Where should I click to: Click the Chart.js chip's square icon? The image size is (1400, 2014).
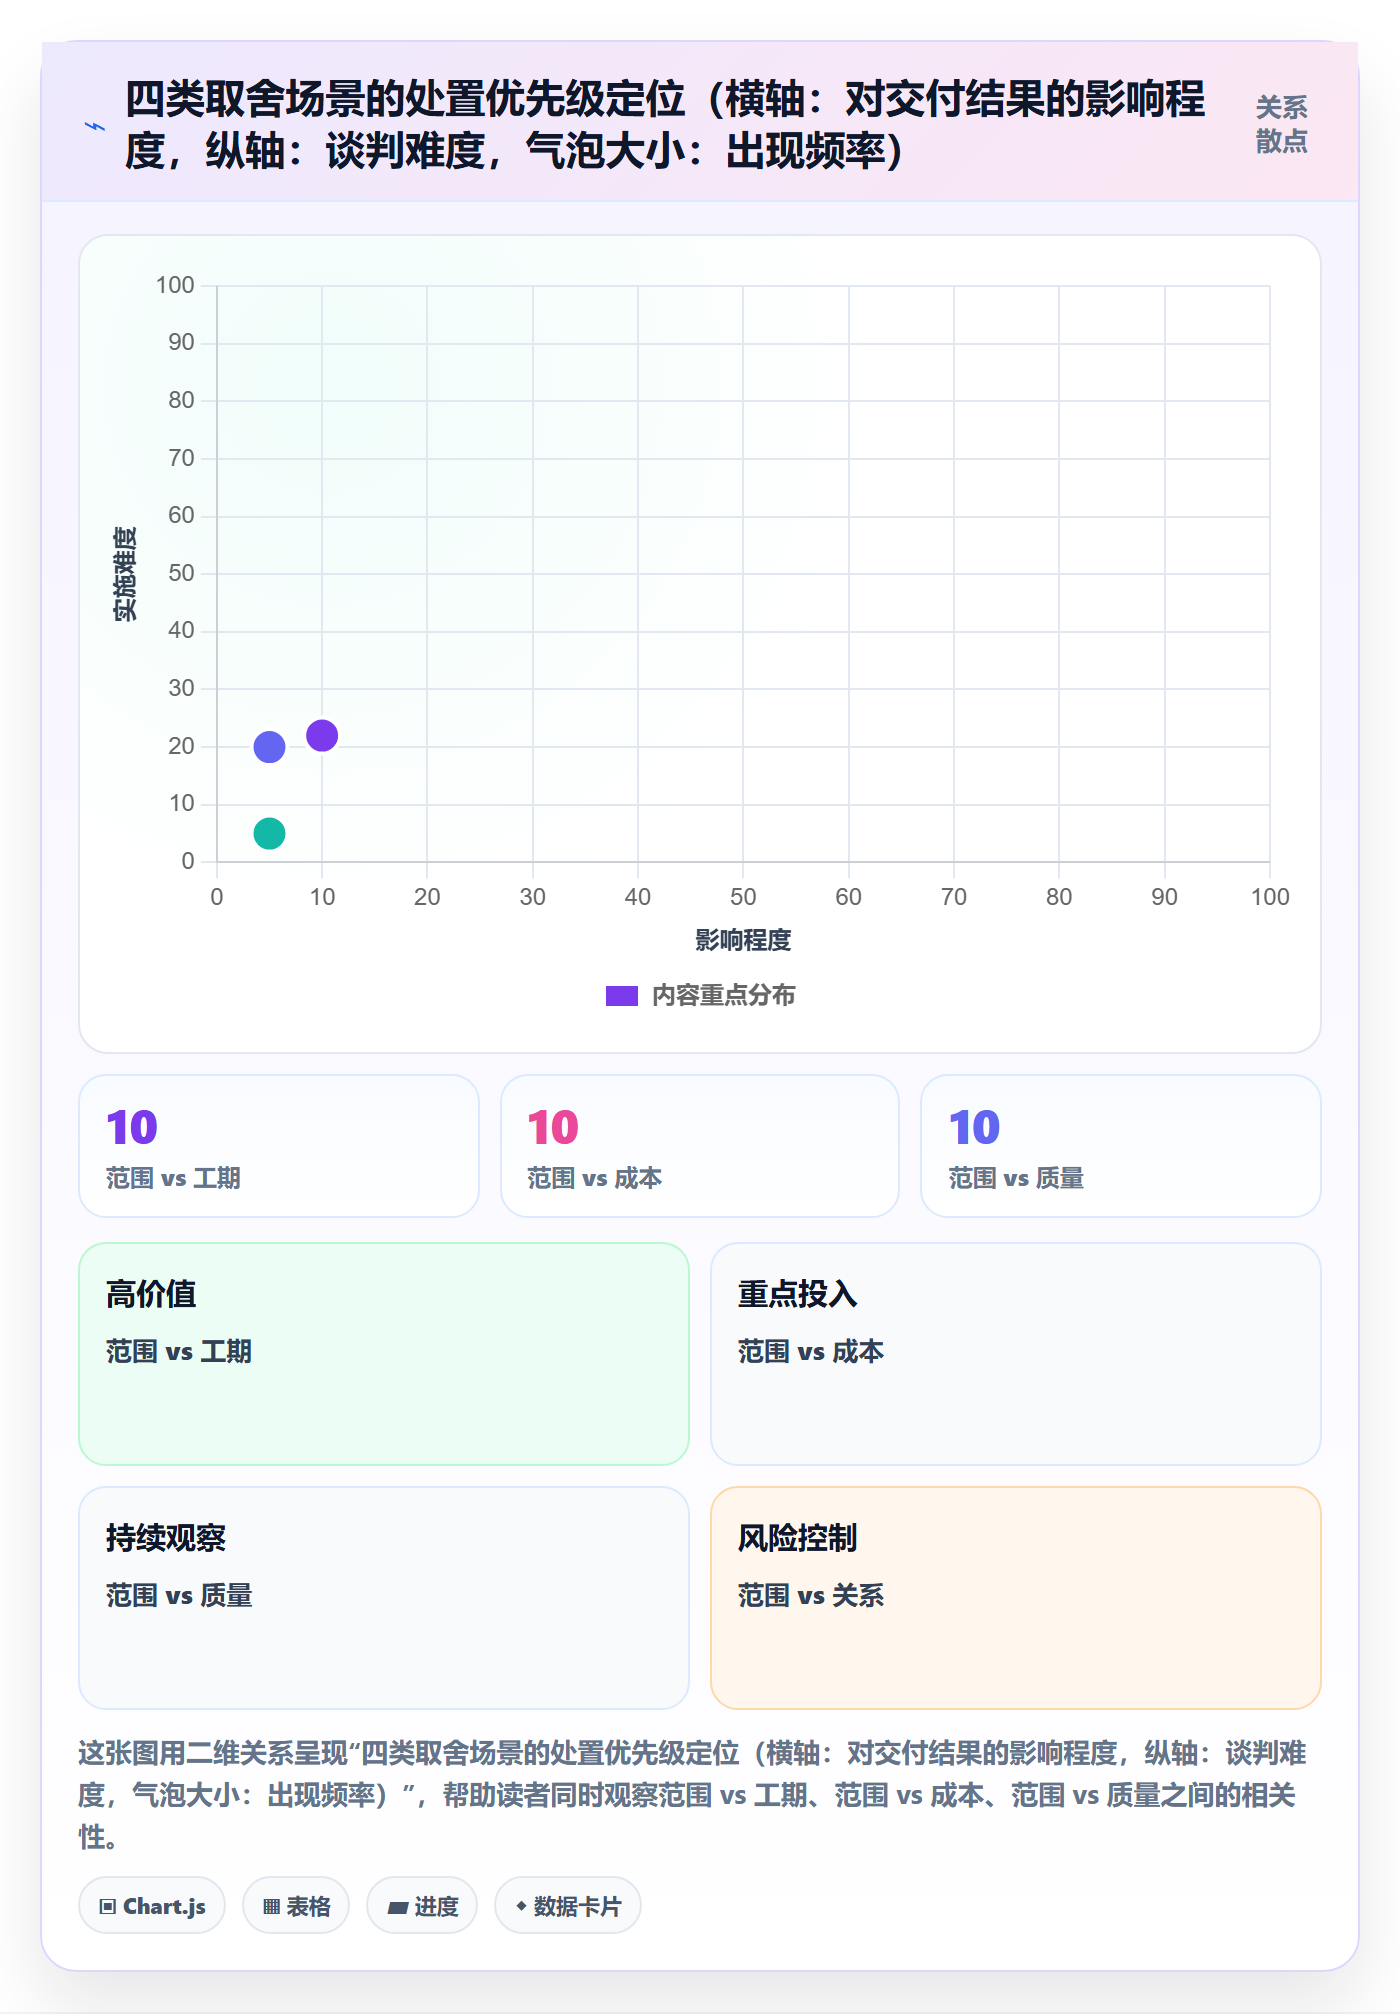click(107, 1907)
